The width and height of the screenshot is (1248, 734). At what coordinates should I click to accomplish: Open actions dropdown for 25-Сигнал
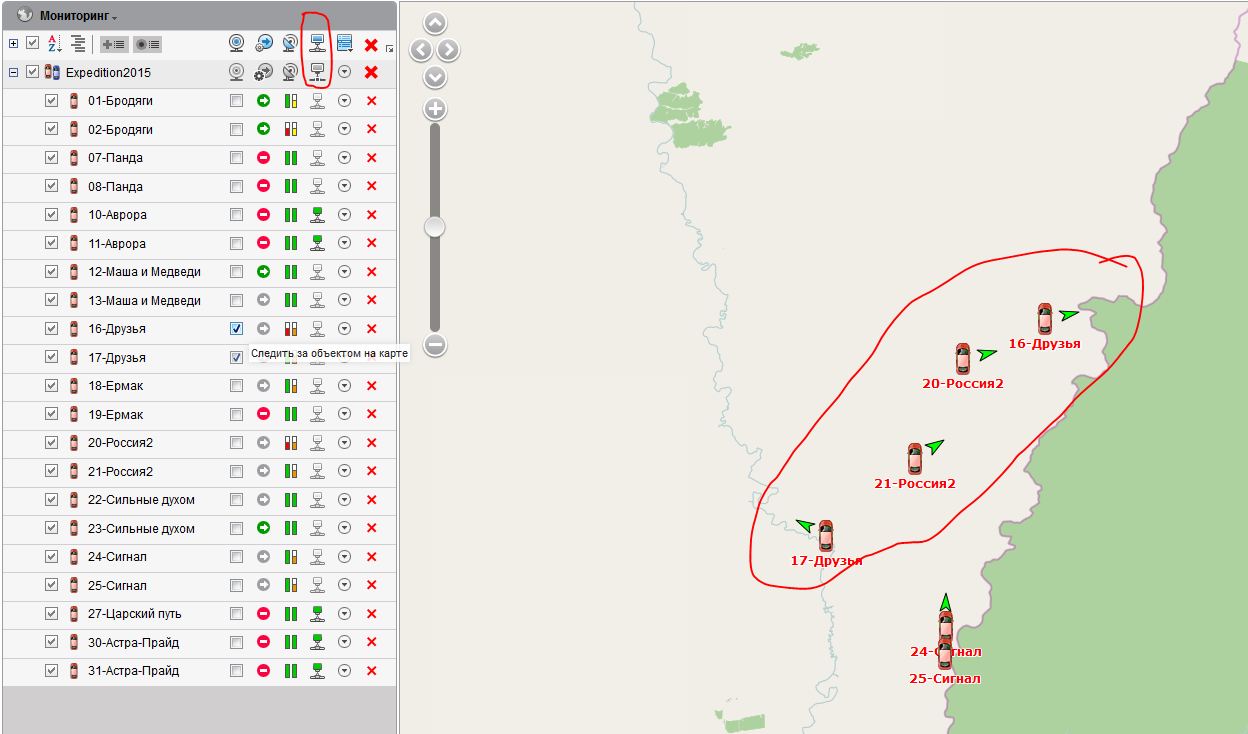point(345,585)
